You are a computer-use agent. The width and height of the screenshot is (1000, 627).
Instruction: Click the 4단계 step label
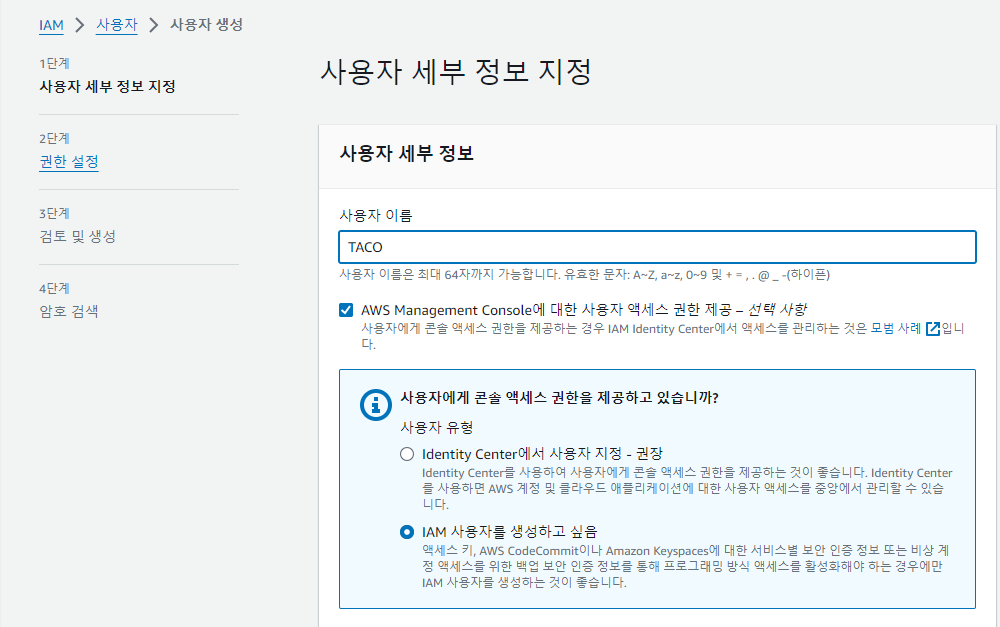point(54,288)
